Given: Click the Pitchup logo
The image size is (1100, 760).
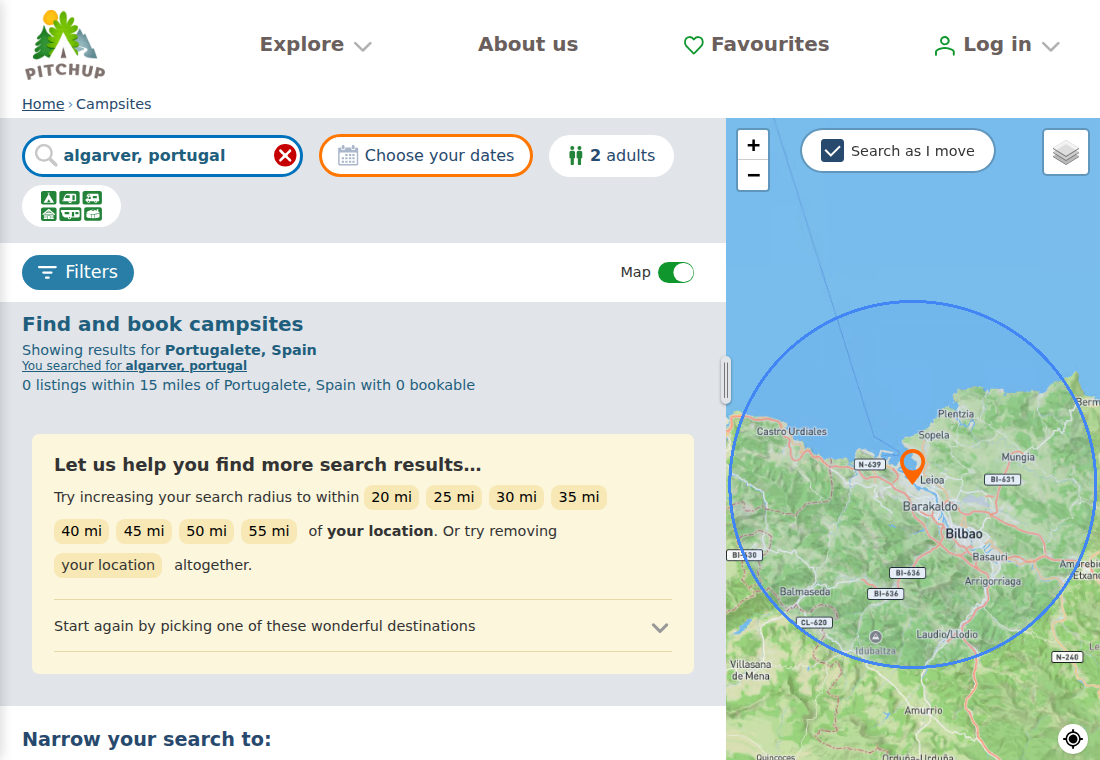Looking at the screenshot, I should pos(65,45).
